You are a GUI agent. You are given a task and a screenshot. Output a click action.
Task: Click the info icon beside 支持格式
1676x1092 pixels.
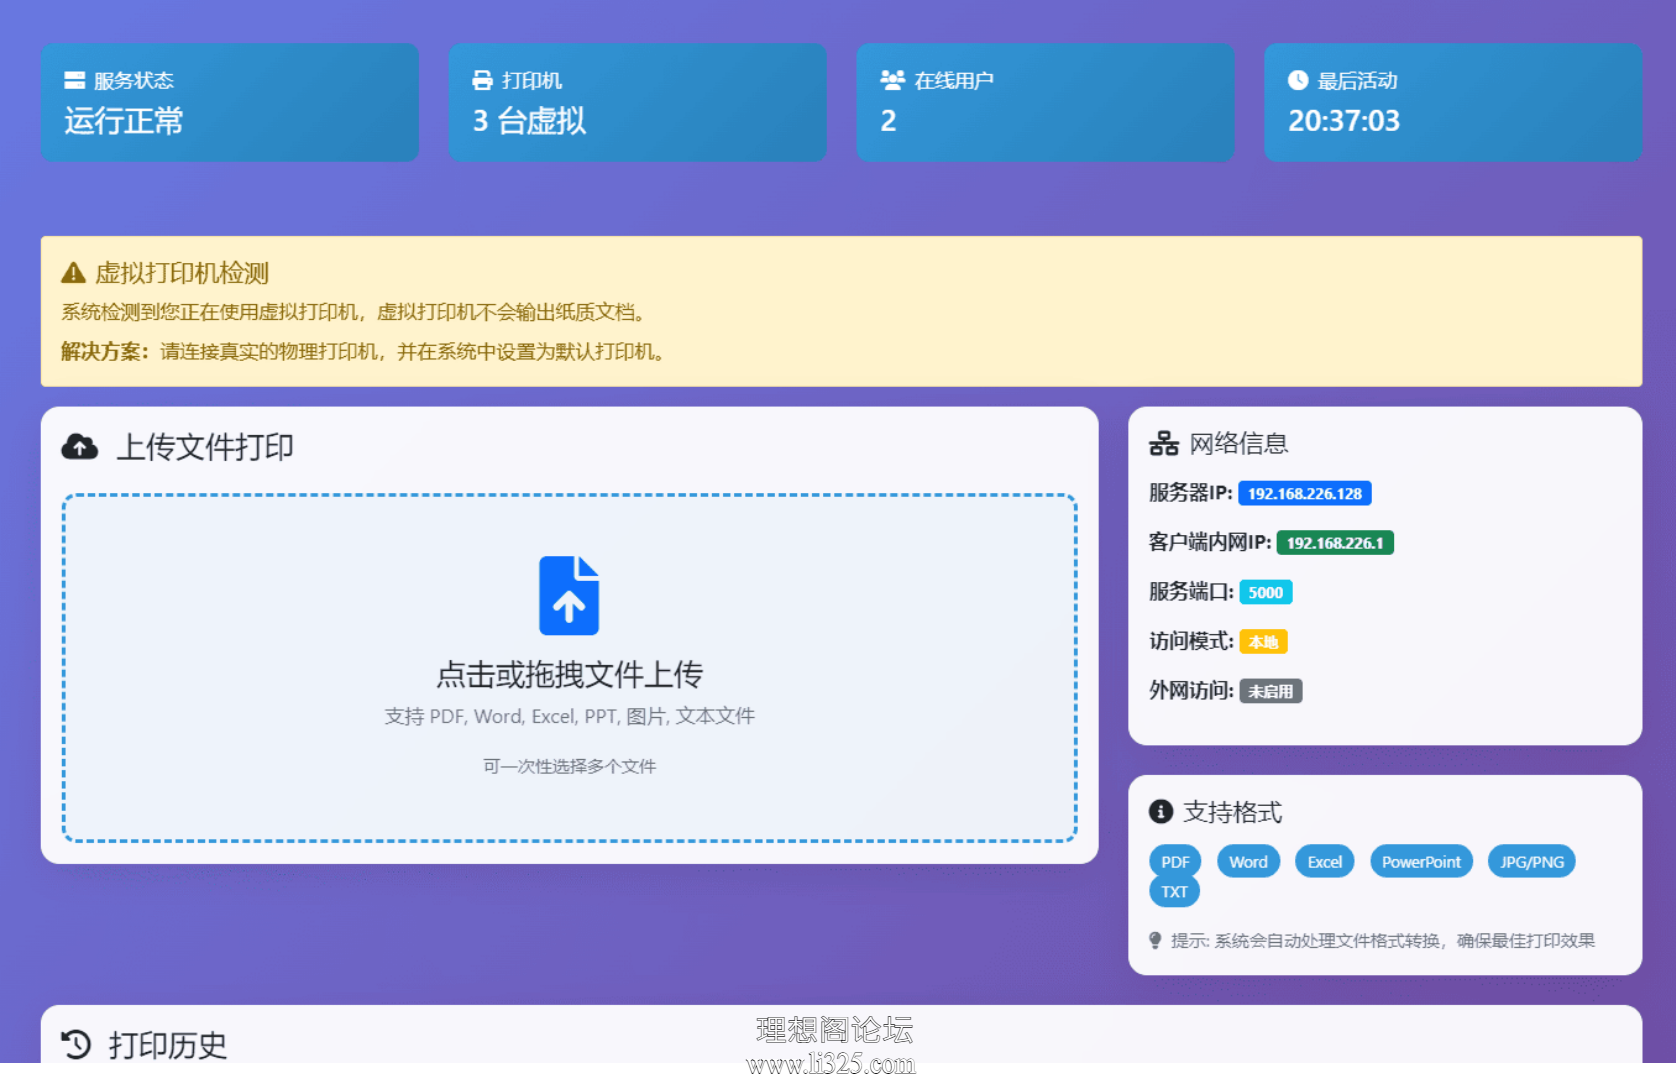coord(1160,812)
